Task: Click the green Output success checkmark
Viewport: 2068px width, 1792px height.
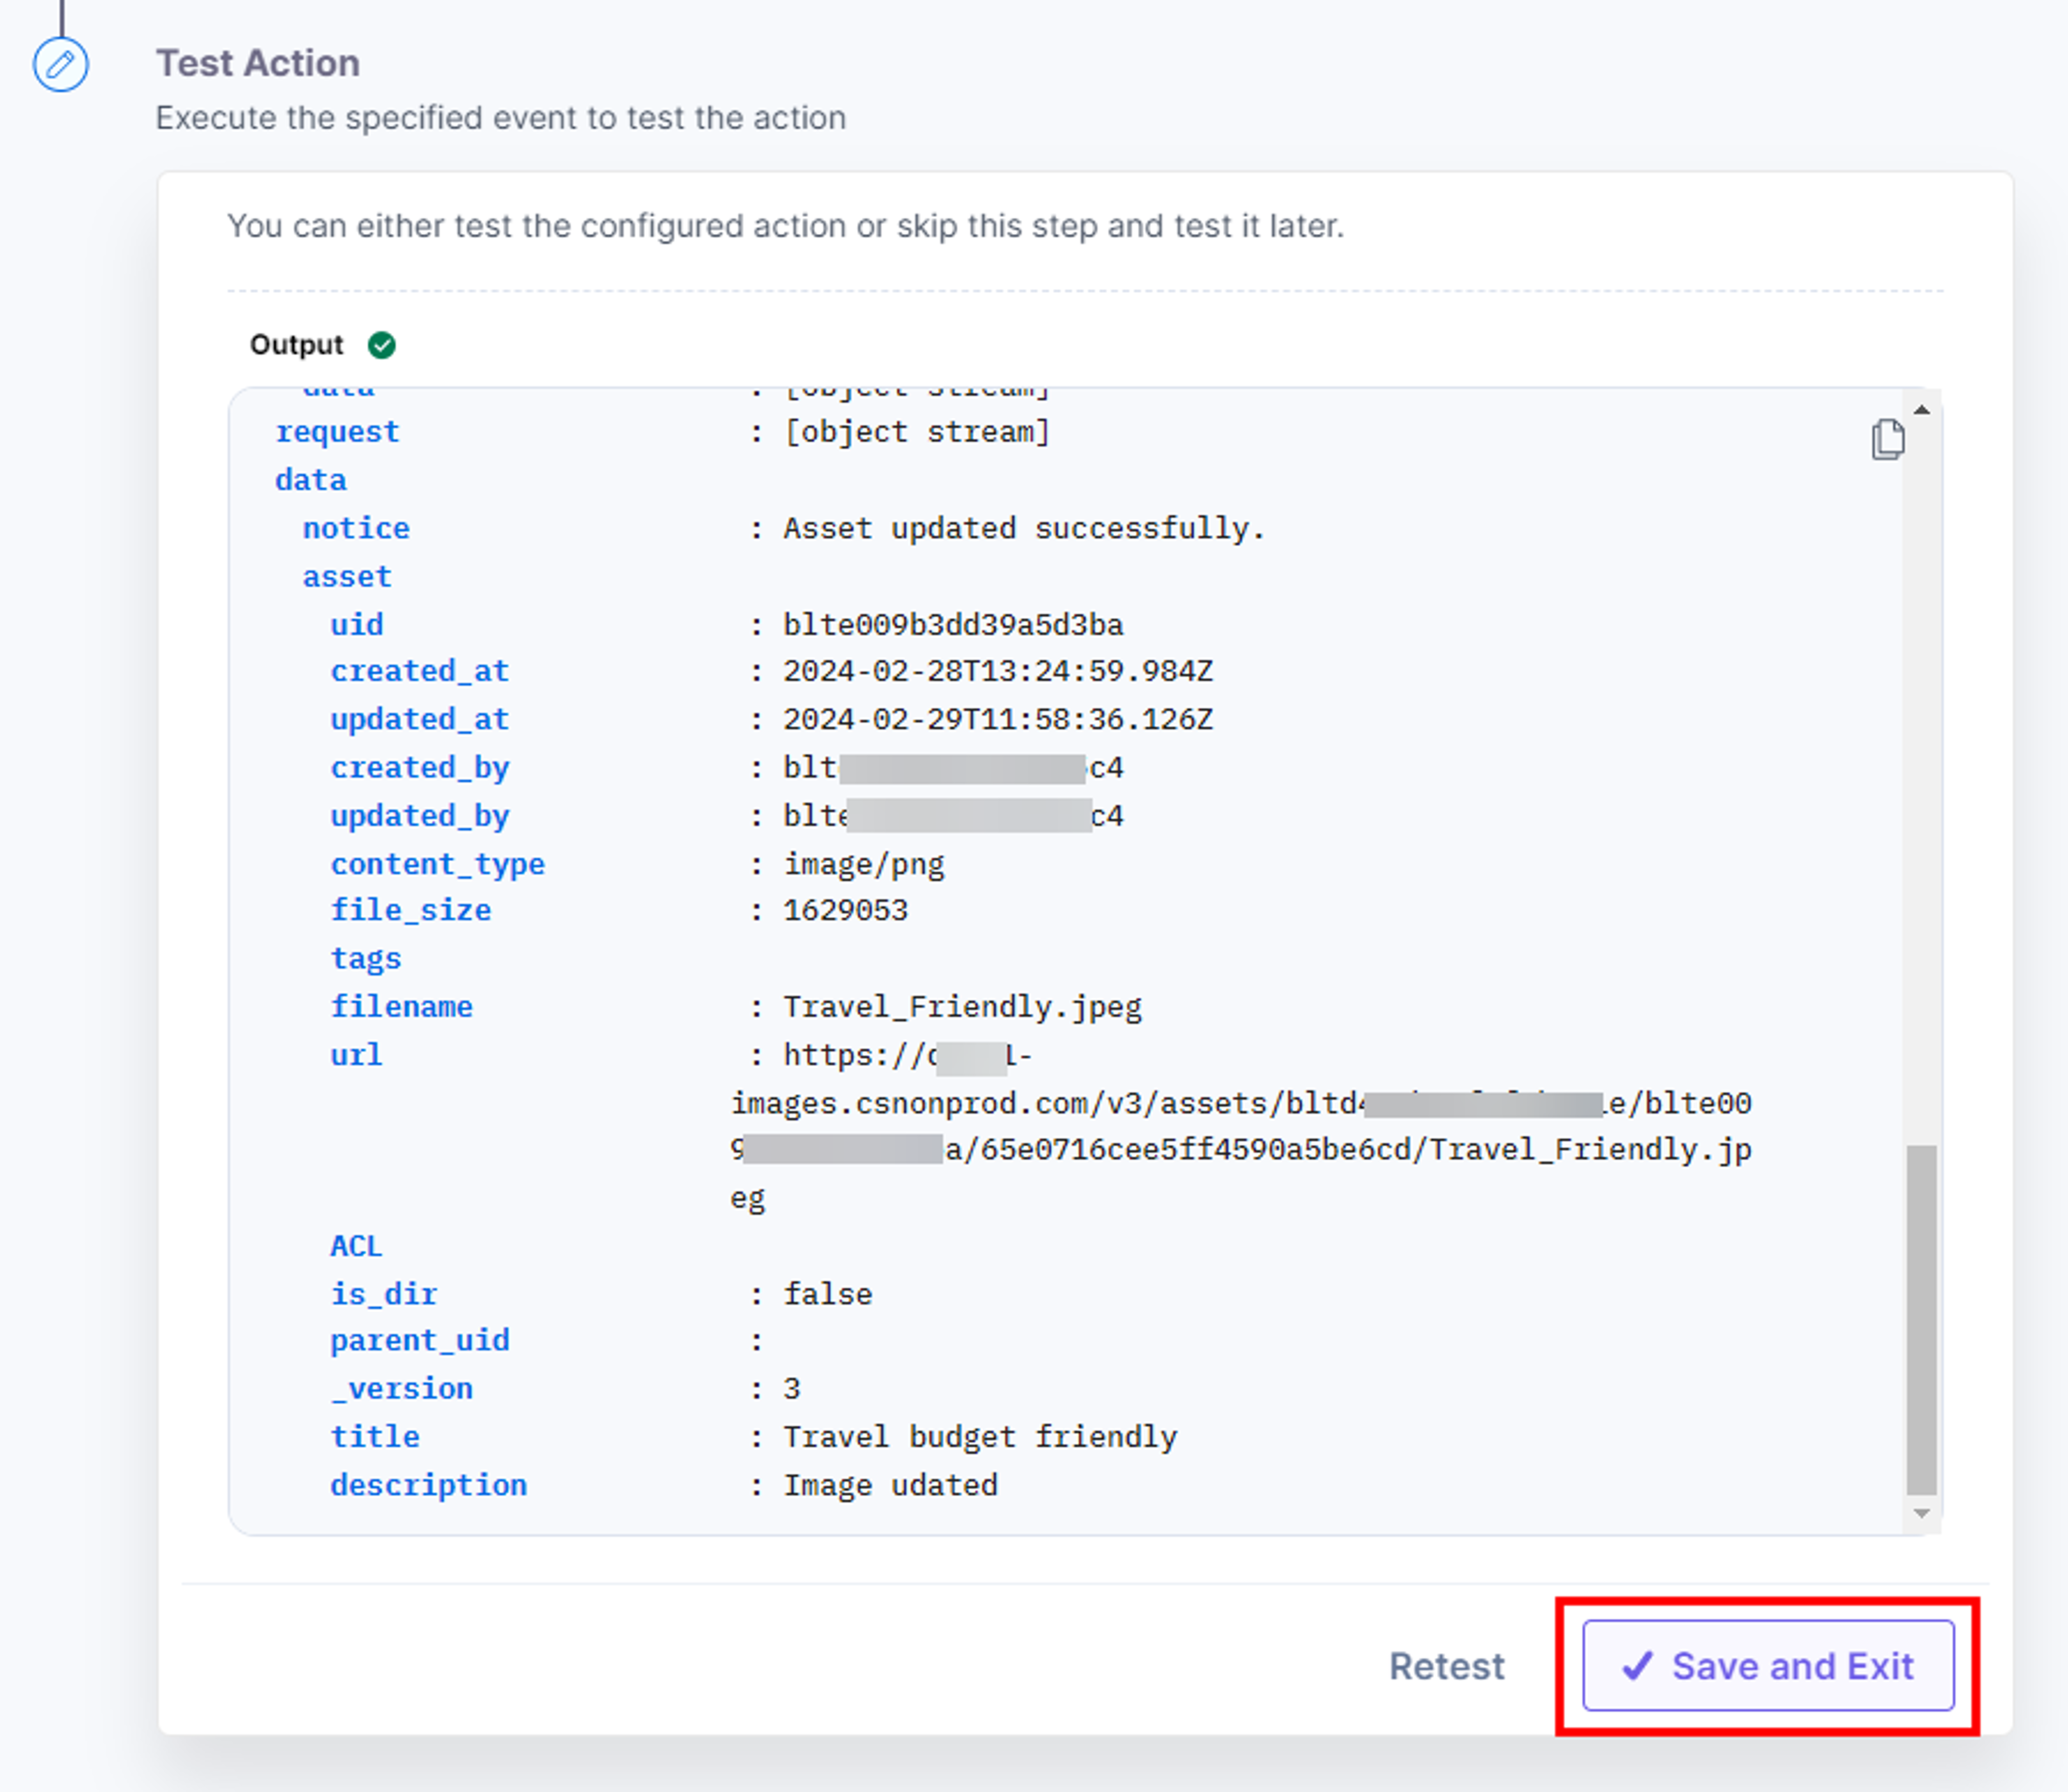Action: [x=381, y=345]
